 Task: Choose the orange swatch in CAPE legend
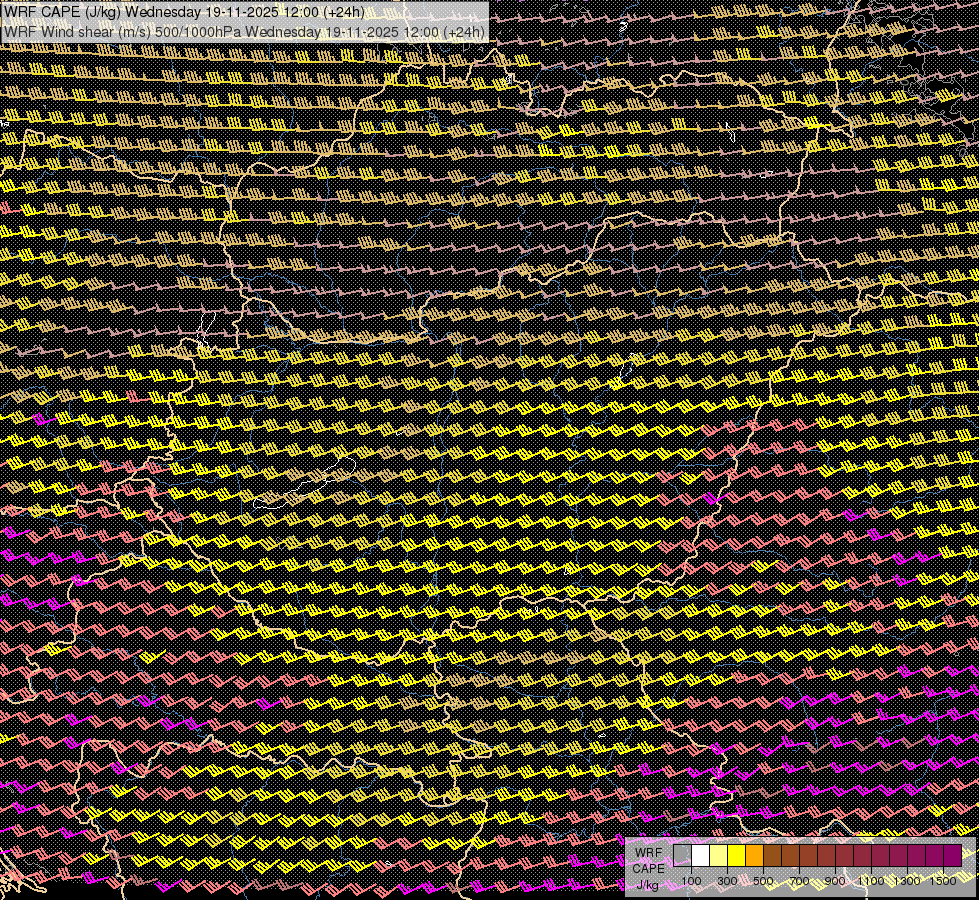pyautogui.click(x=754, y=856)
